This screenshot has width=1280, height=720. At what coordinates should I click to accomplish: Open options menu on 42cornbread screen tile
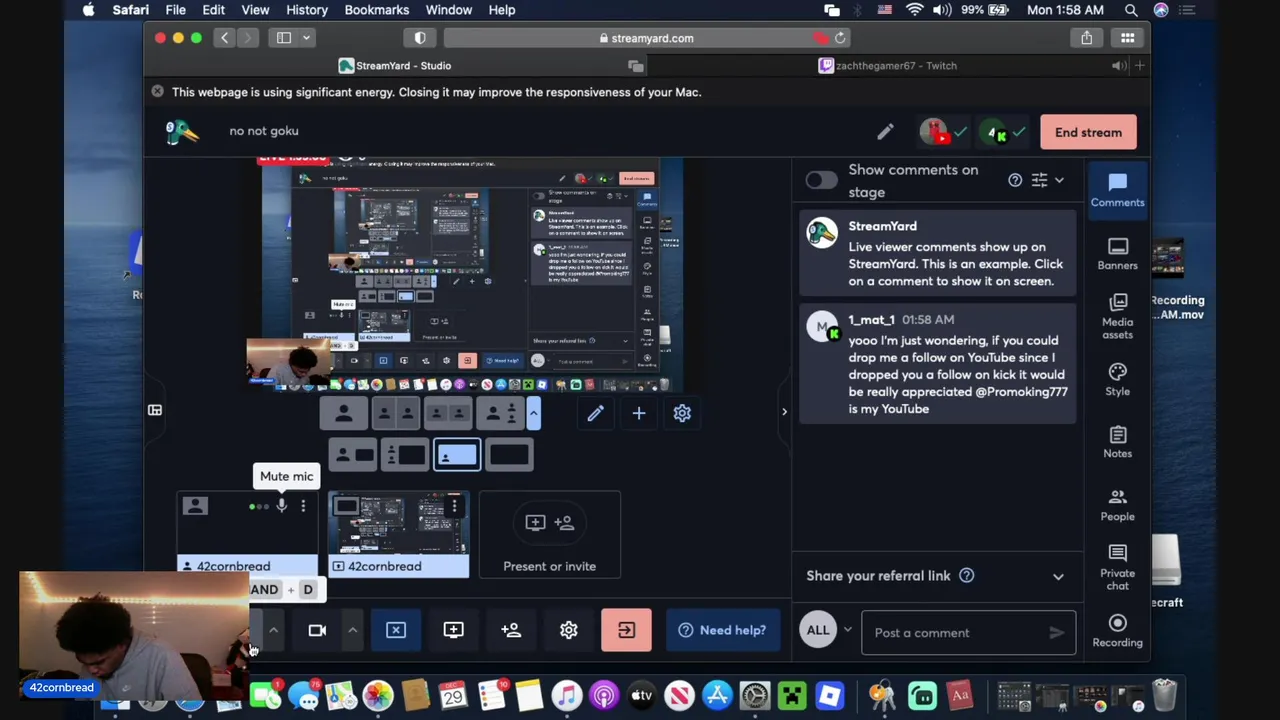click(454, 506)
